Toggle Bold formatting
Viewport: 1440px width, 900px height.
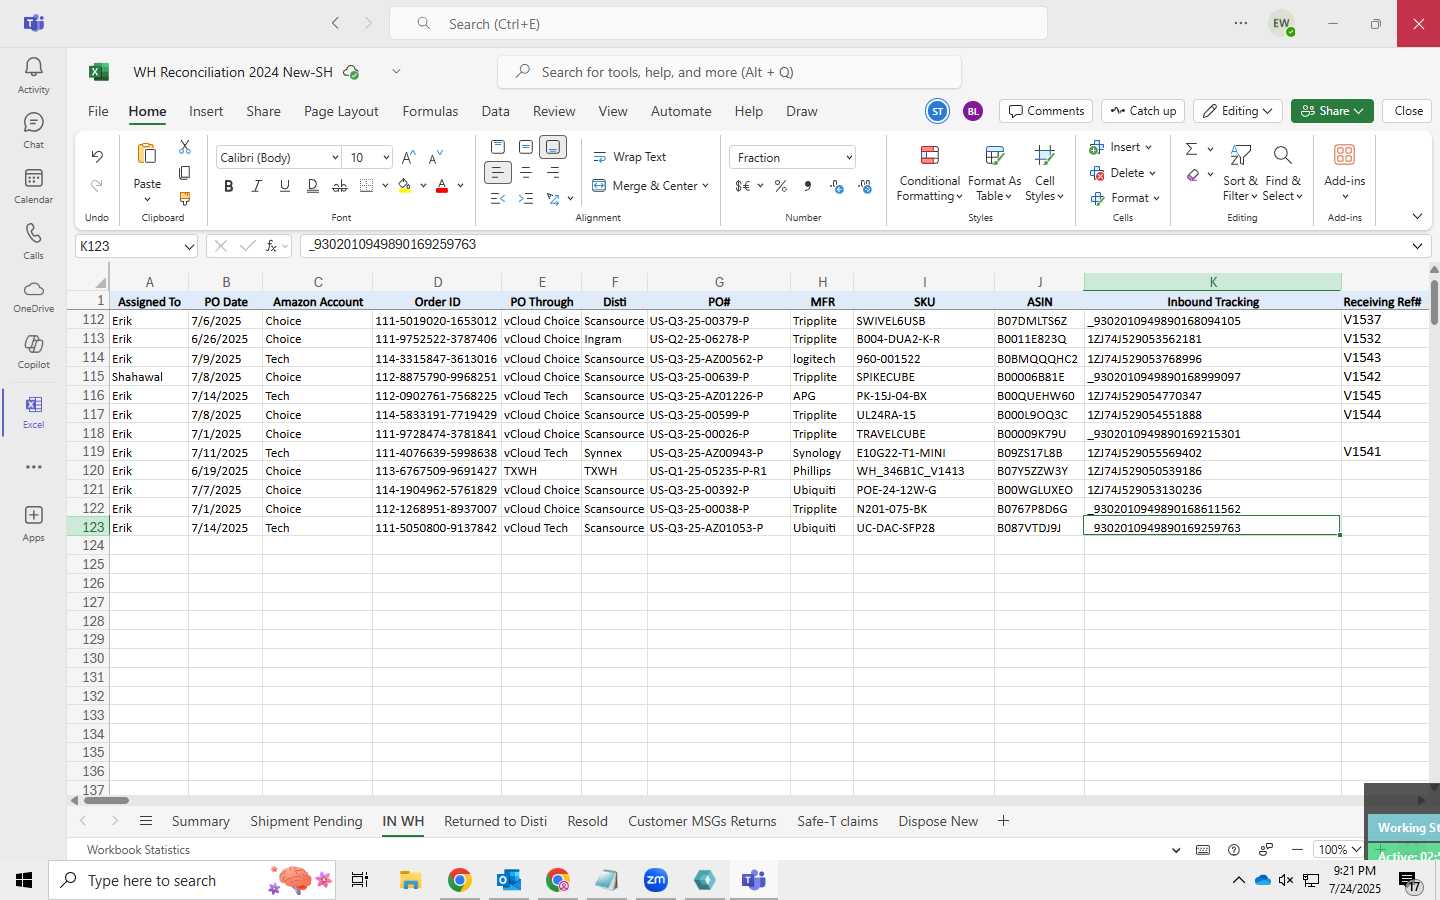point(229,186)
